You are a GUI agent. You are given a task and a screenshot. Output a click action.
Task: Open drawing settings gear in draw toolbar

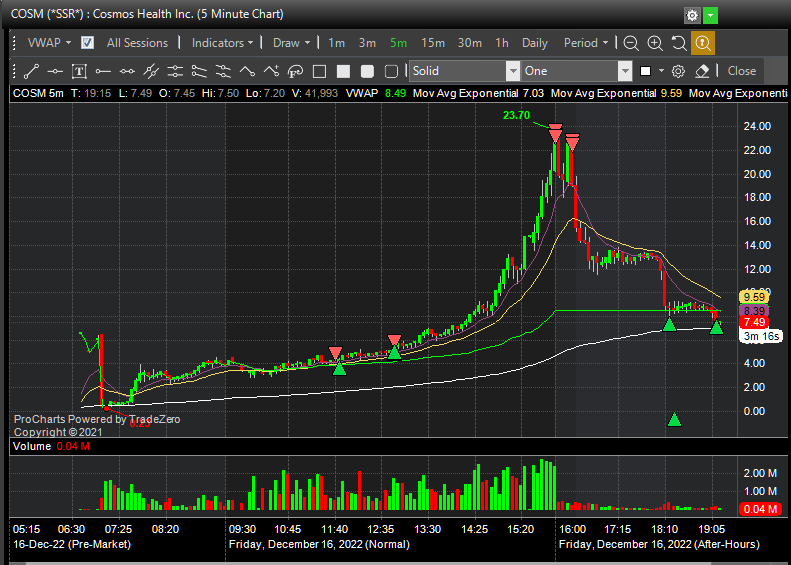[x=678, y=71]
